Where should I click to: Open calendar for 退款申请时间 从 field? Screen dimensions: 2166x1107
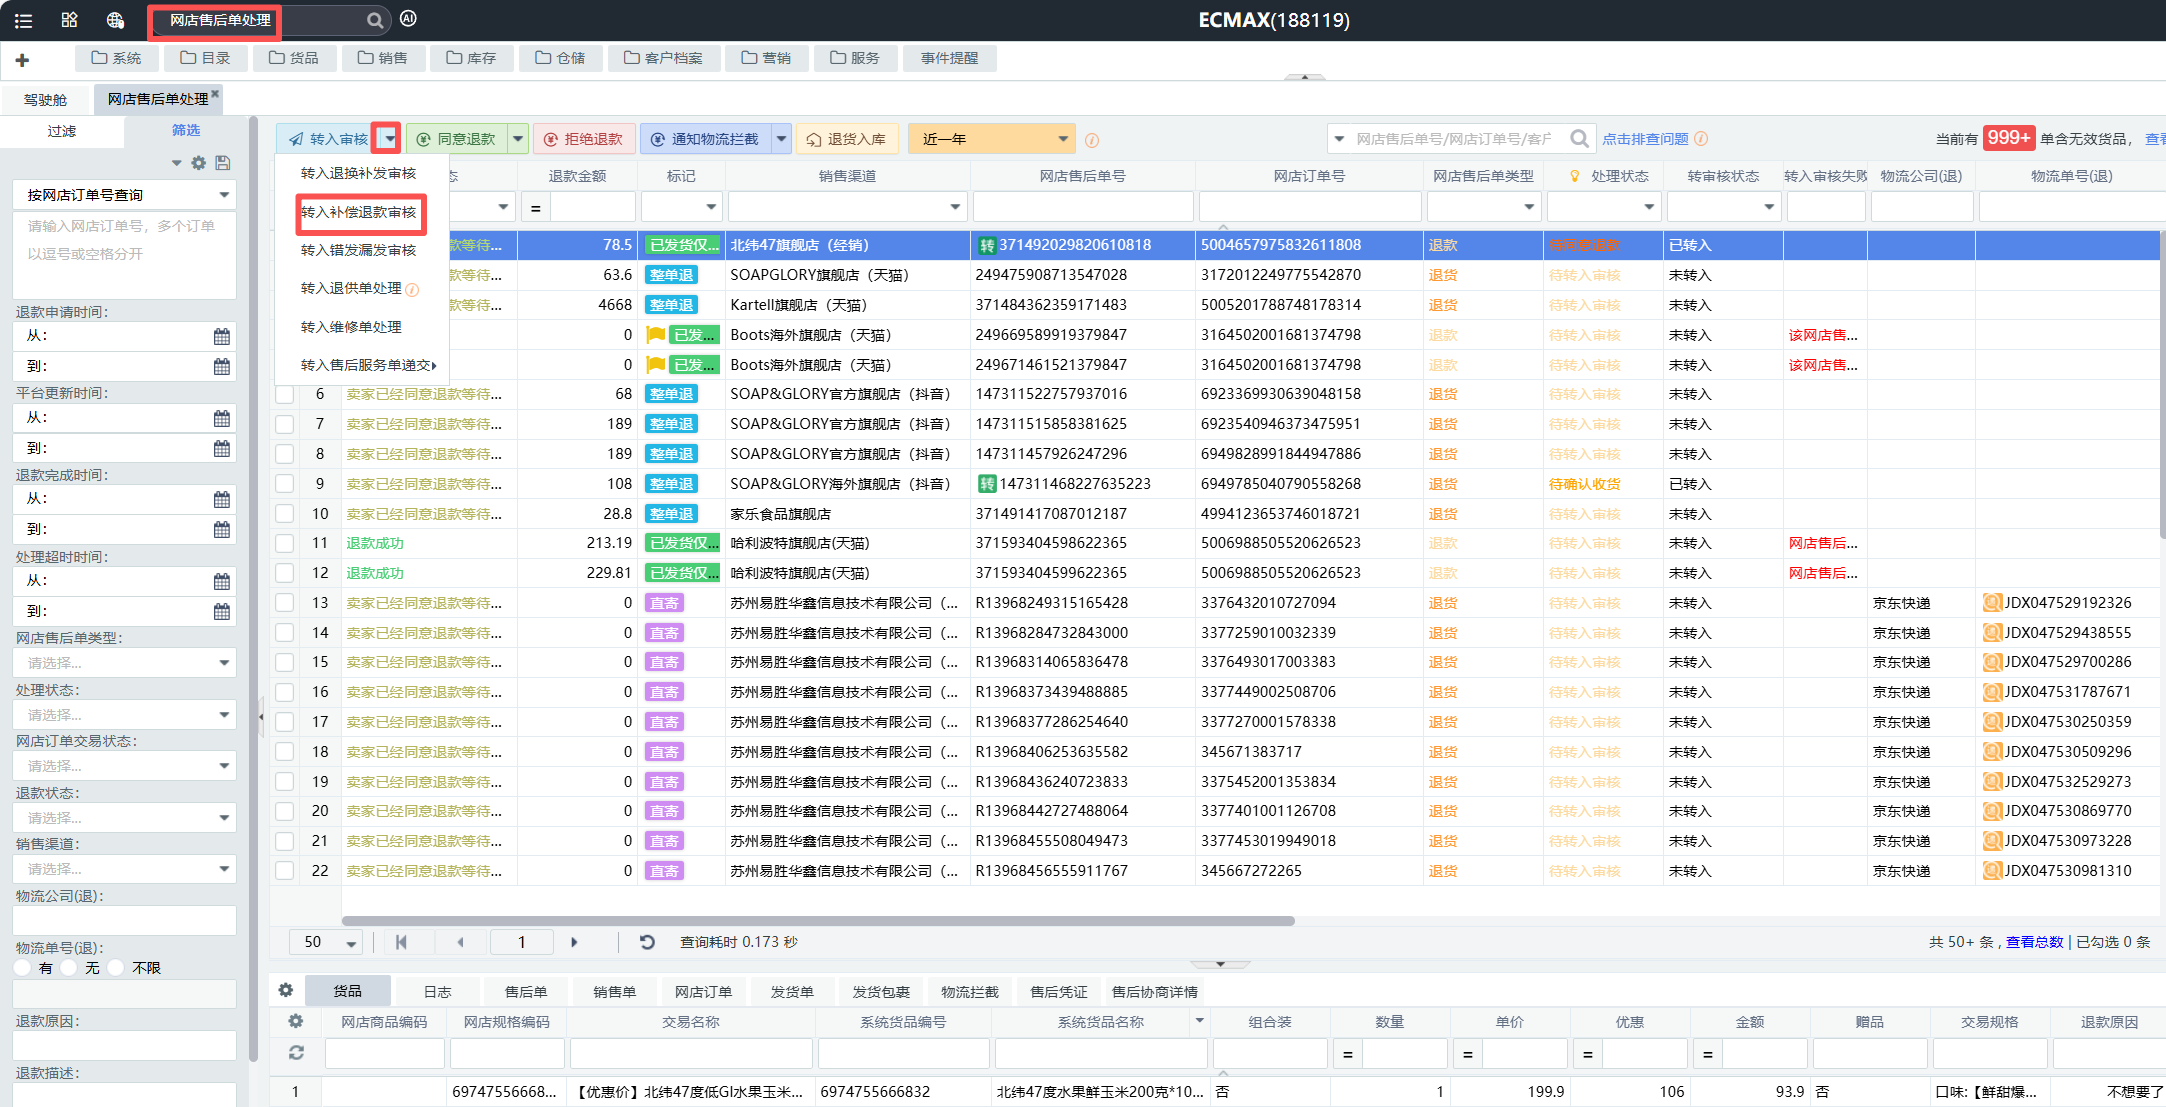tap(222, 337)
